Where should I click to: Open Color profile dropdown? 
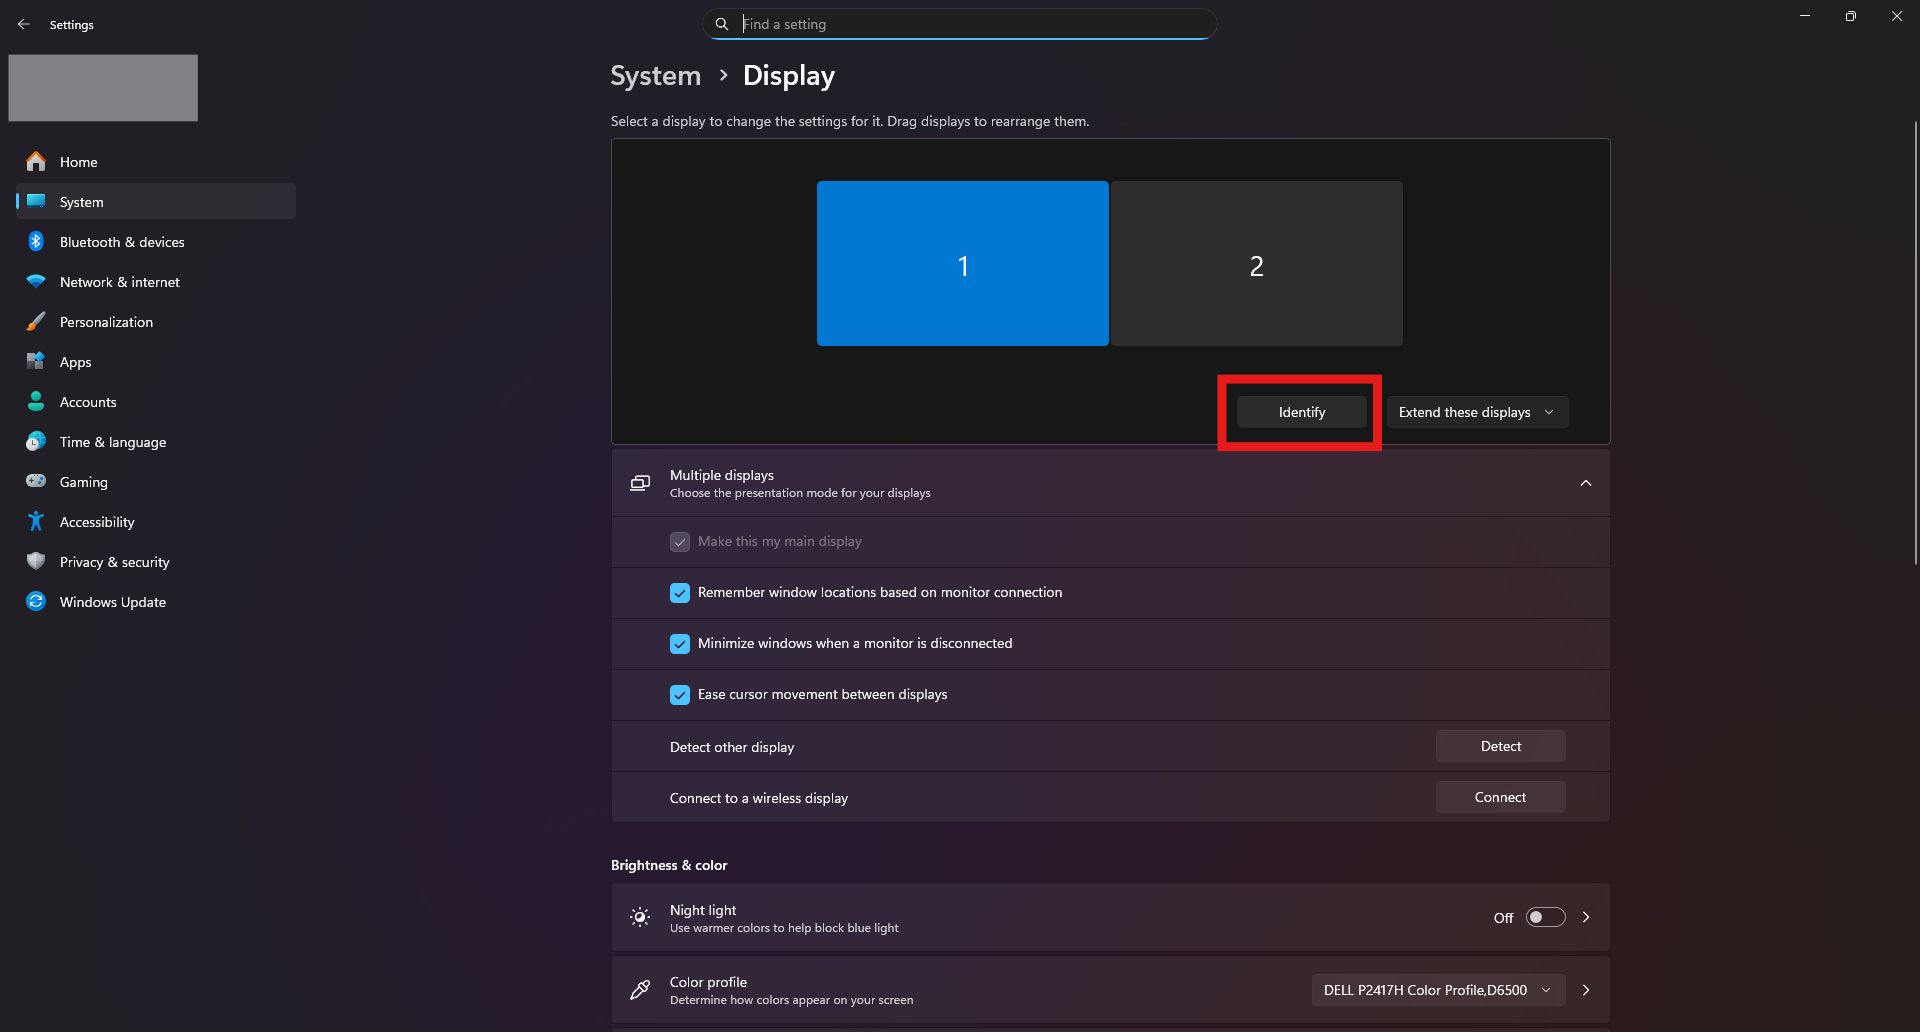(x=1438, y=990)
